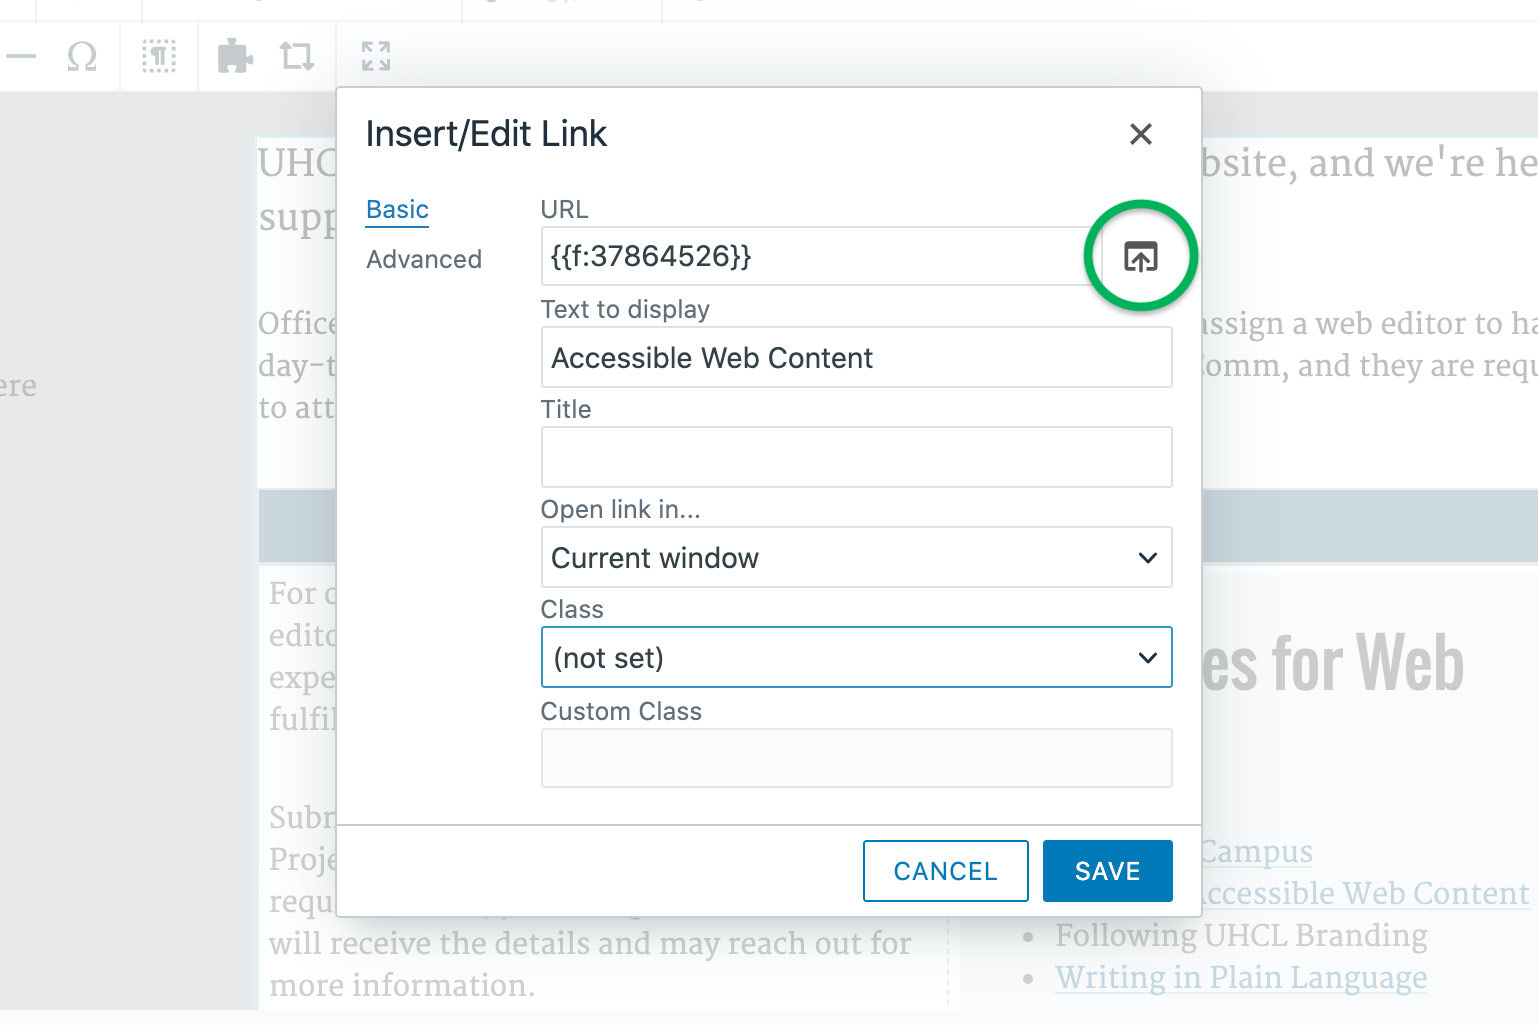Click the Custom Class field
Image resolution: width=1538 pixels, height=1025 pixels.
click(856, 758)
